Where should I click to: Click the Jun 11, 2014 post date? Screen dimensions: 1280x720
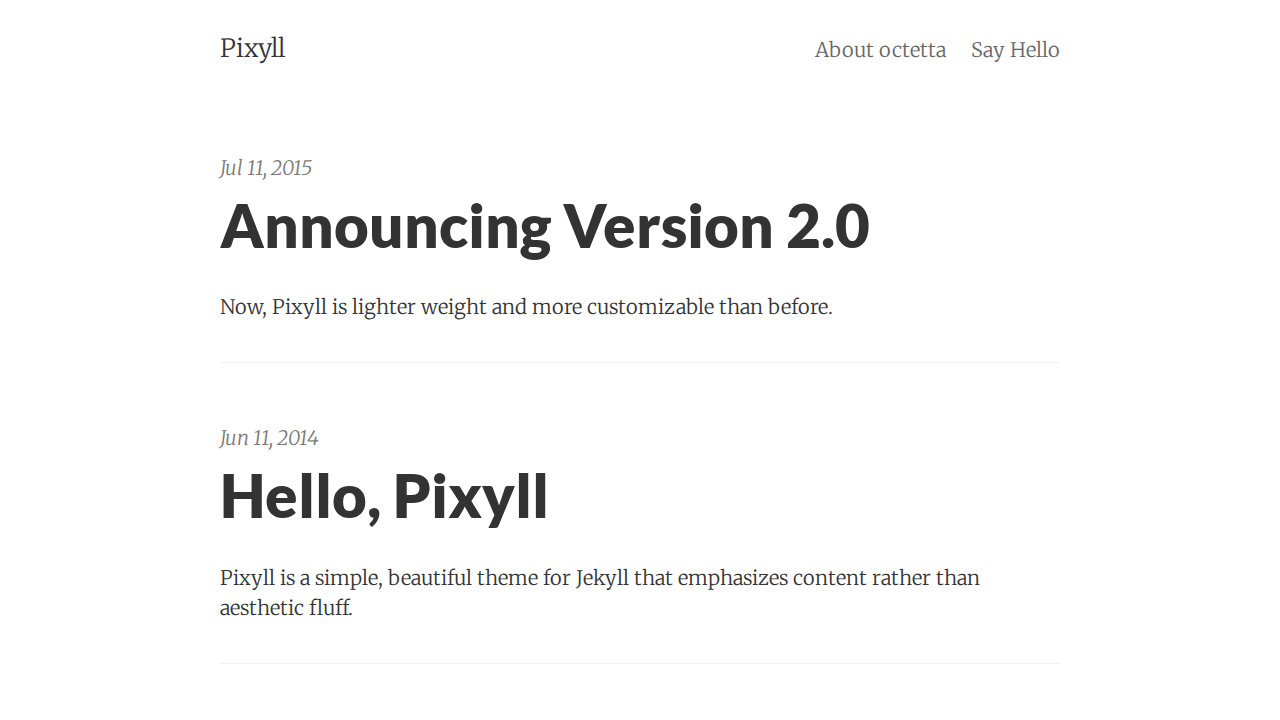[269, 438]
